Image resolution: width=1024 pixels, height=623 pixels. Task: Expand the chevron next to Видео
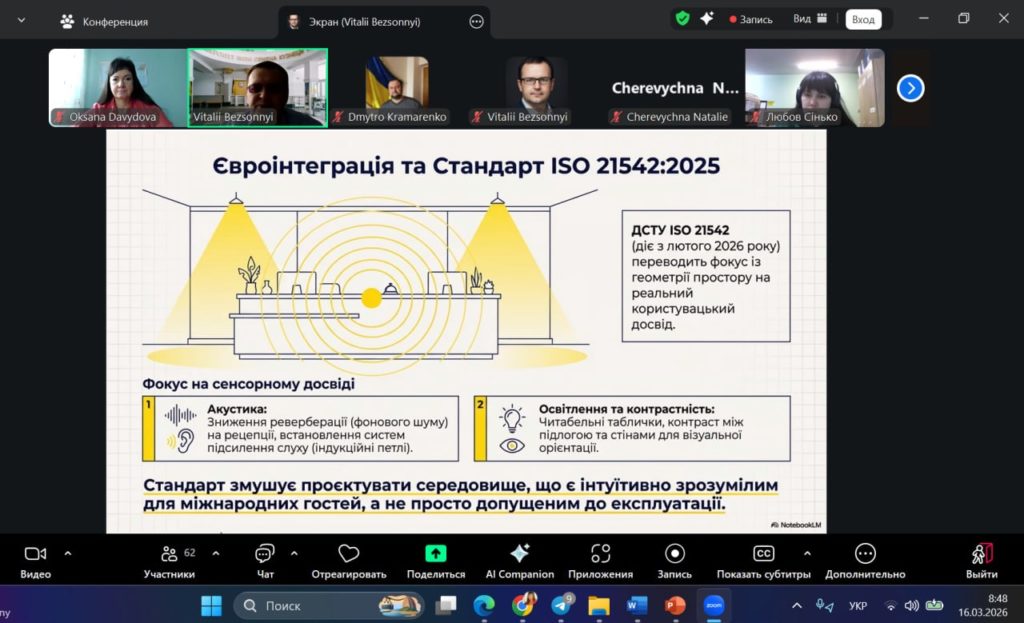(68, 553)
